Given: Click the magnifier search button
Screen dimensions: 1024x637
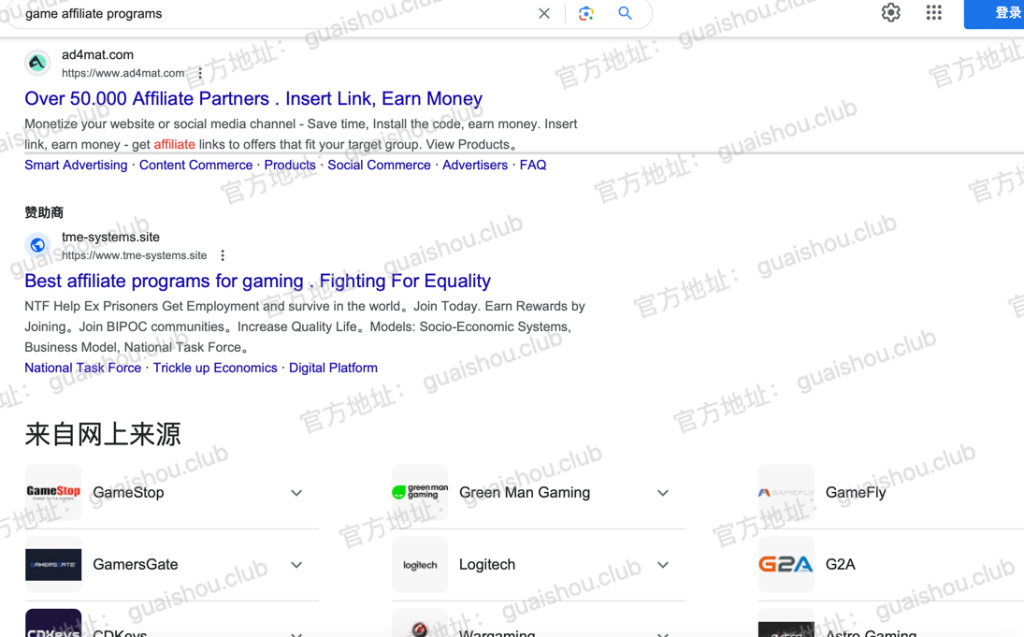Looking at the screenshot, I should 625,13.
